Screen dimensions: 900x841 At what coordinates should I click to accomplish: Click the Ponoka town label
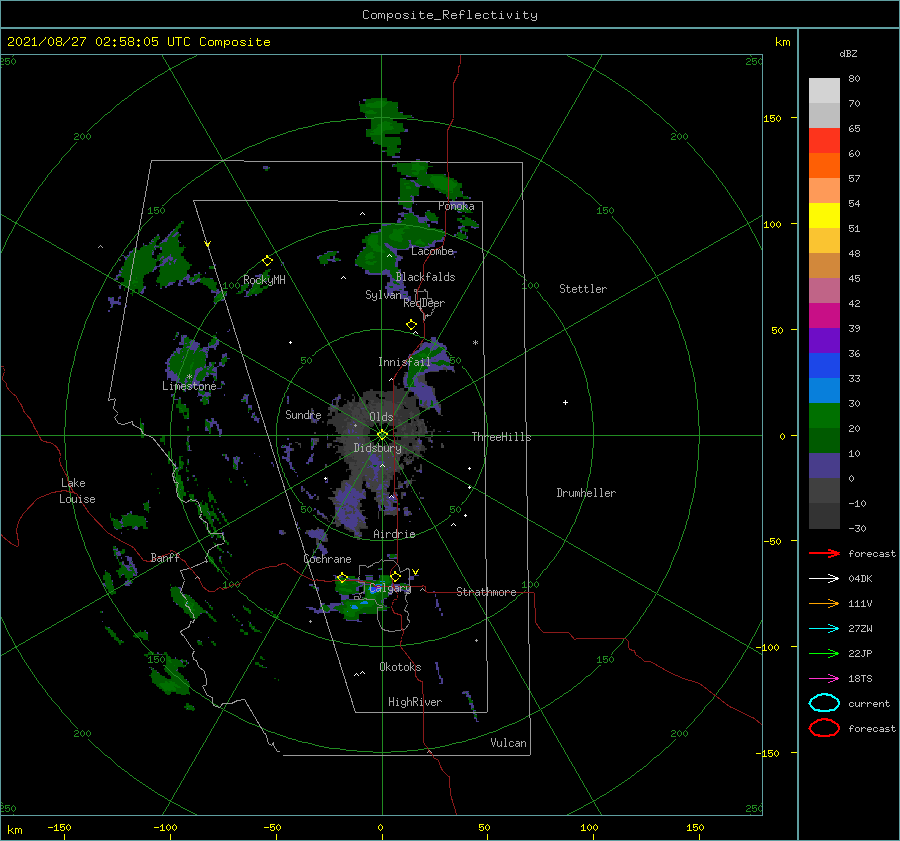[x=456, y=206]
